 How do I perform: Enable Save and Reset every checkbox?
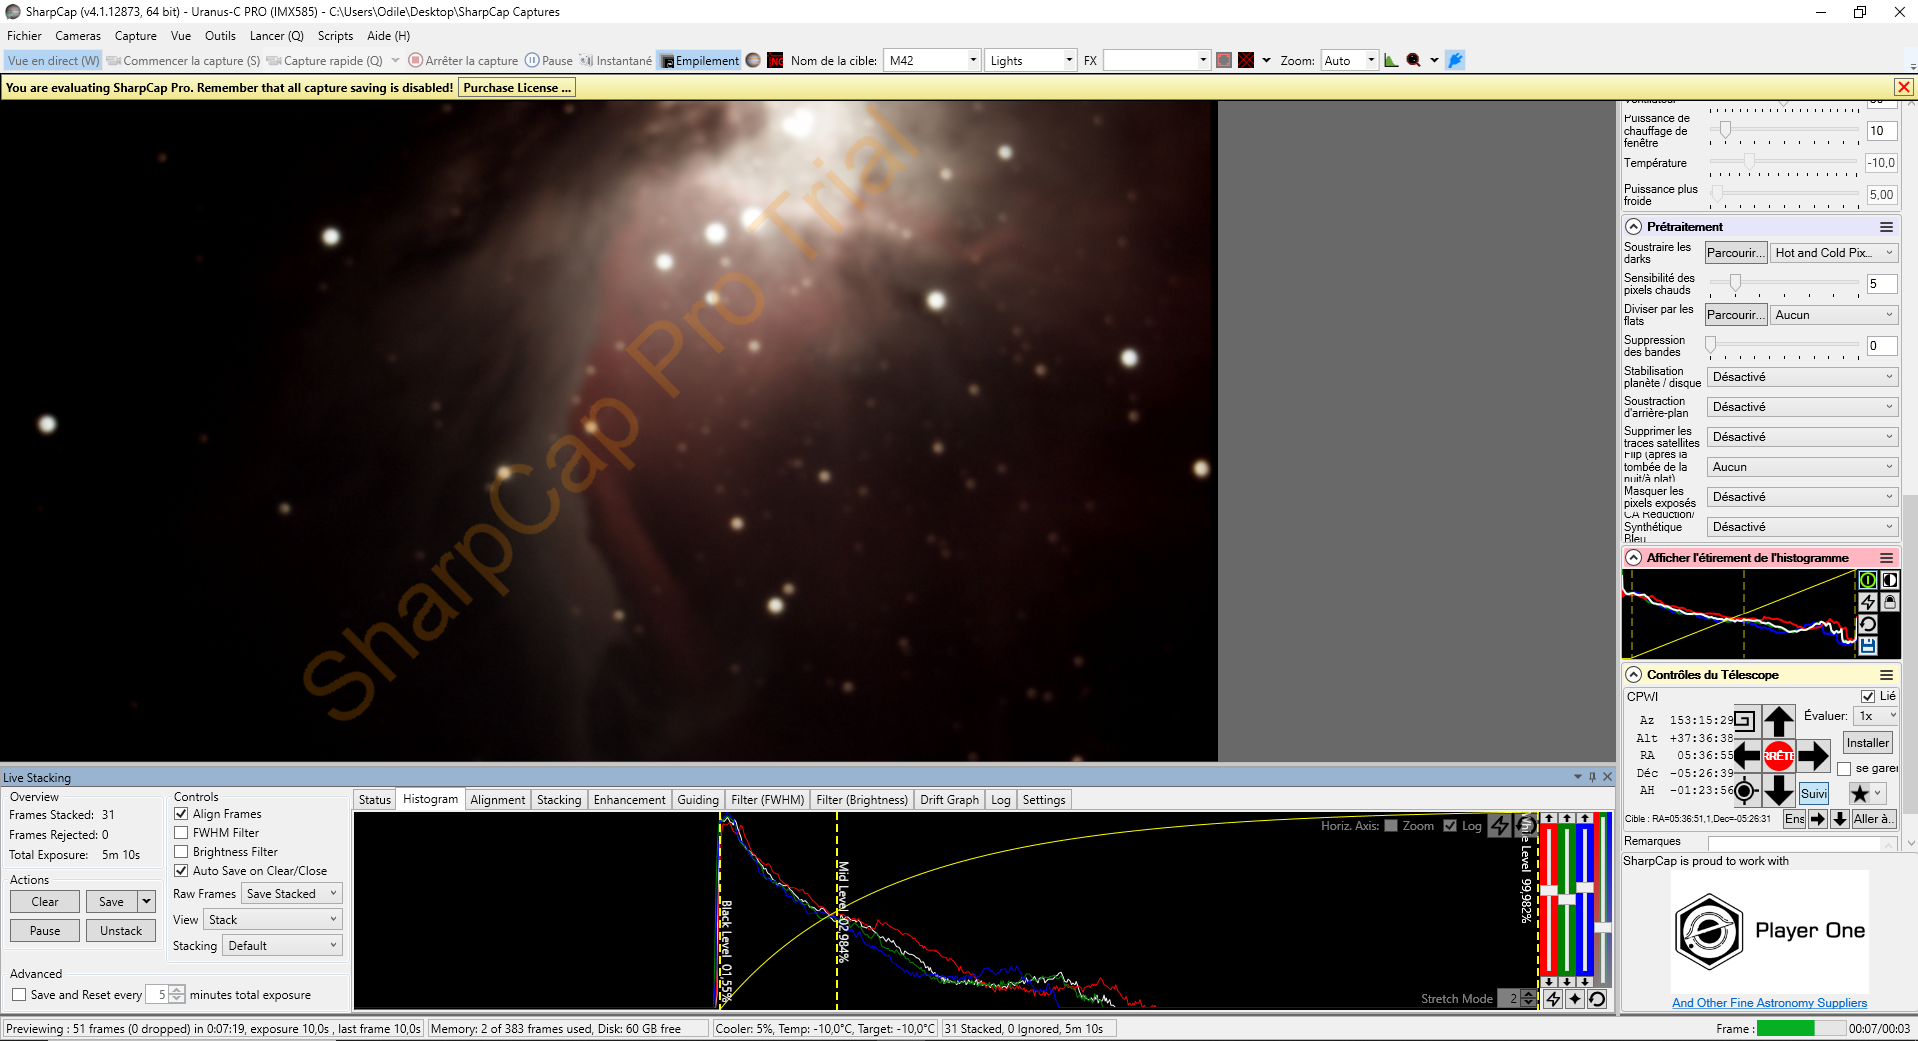(x=19, y=995)
